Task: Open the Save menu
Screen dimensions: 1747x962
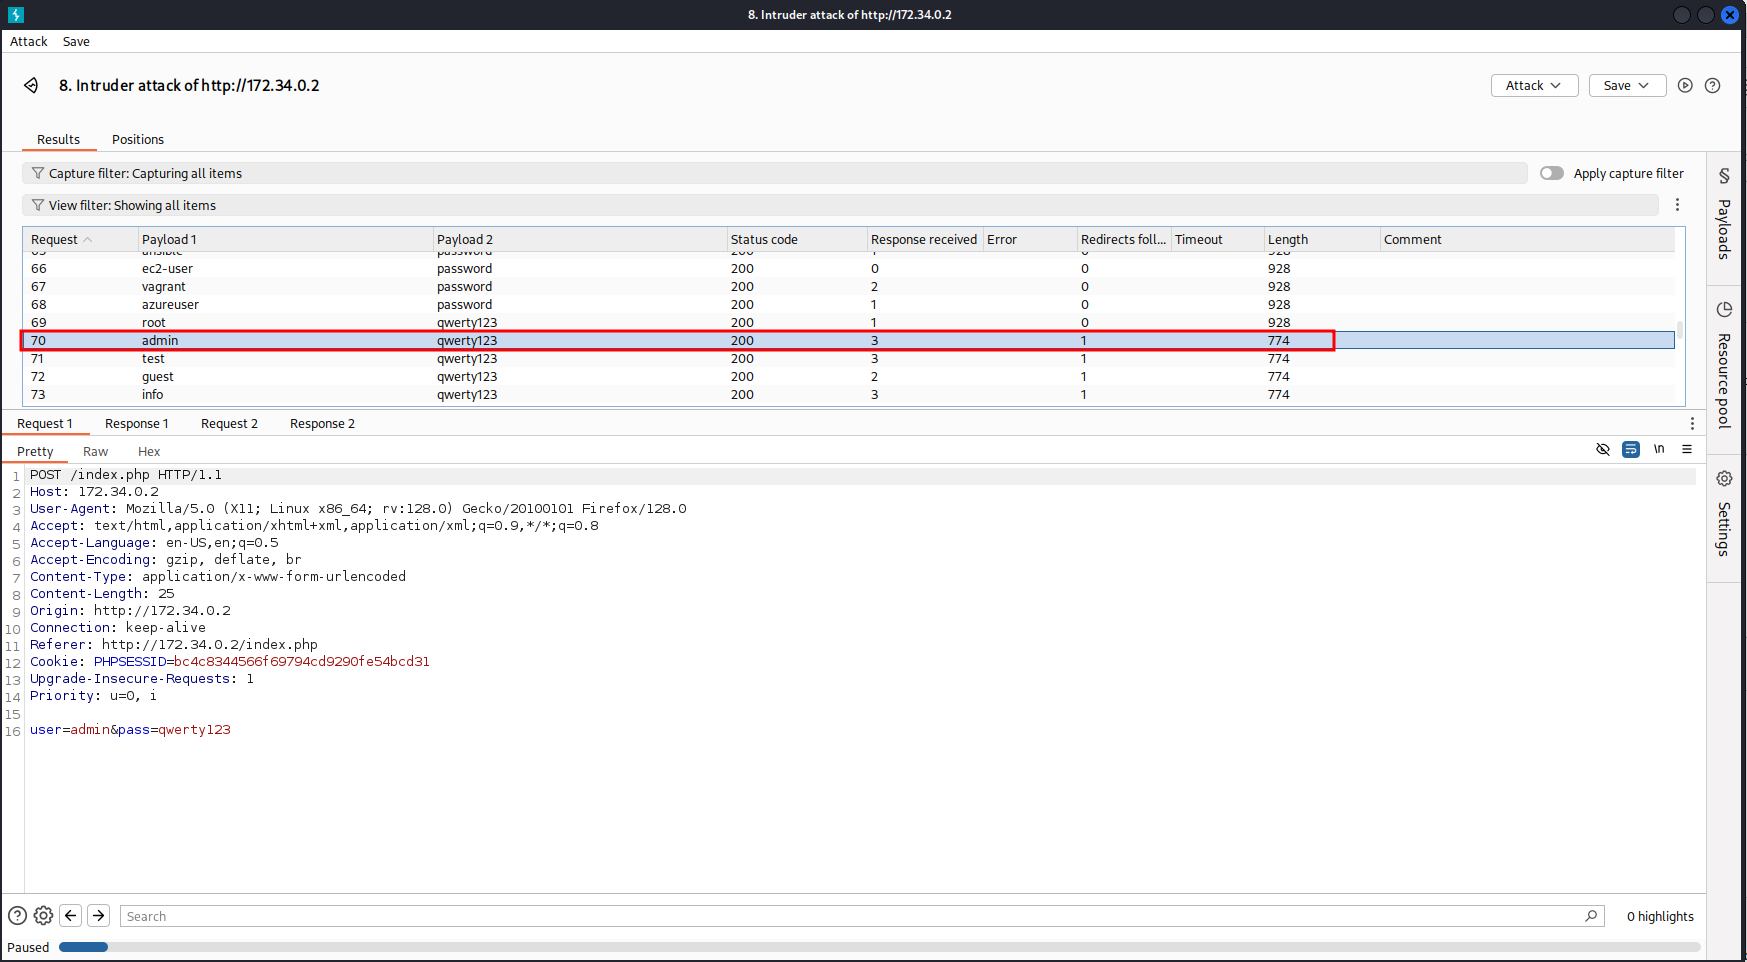Action: [x=76, y=41]
